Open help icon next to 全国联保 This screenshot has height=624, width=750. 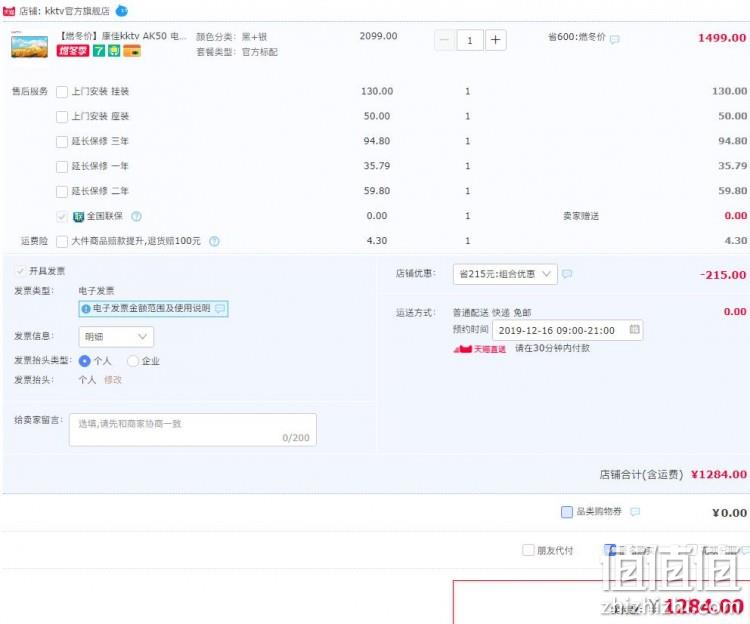coord(136,216)
